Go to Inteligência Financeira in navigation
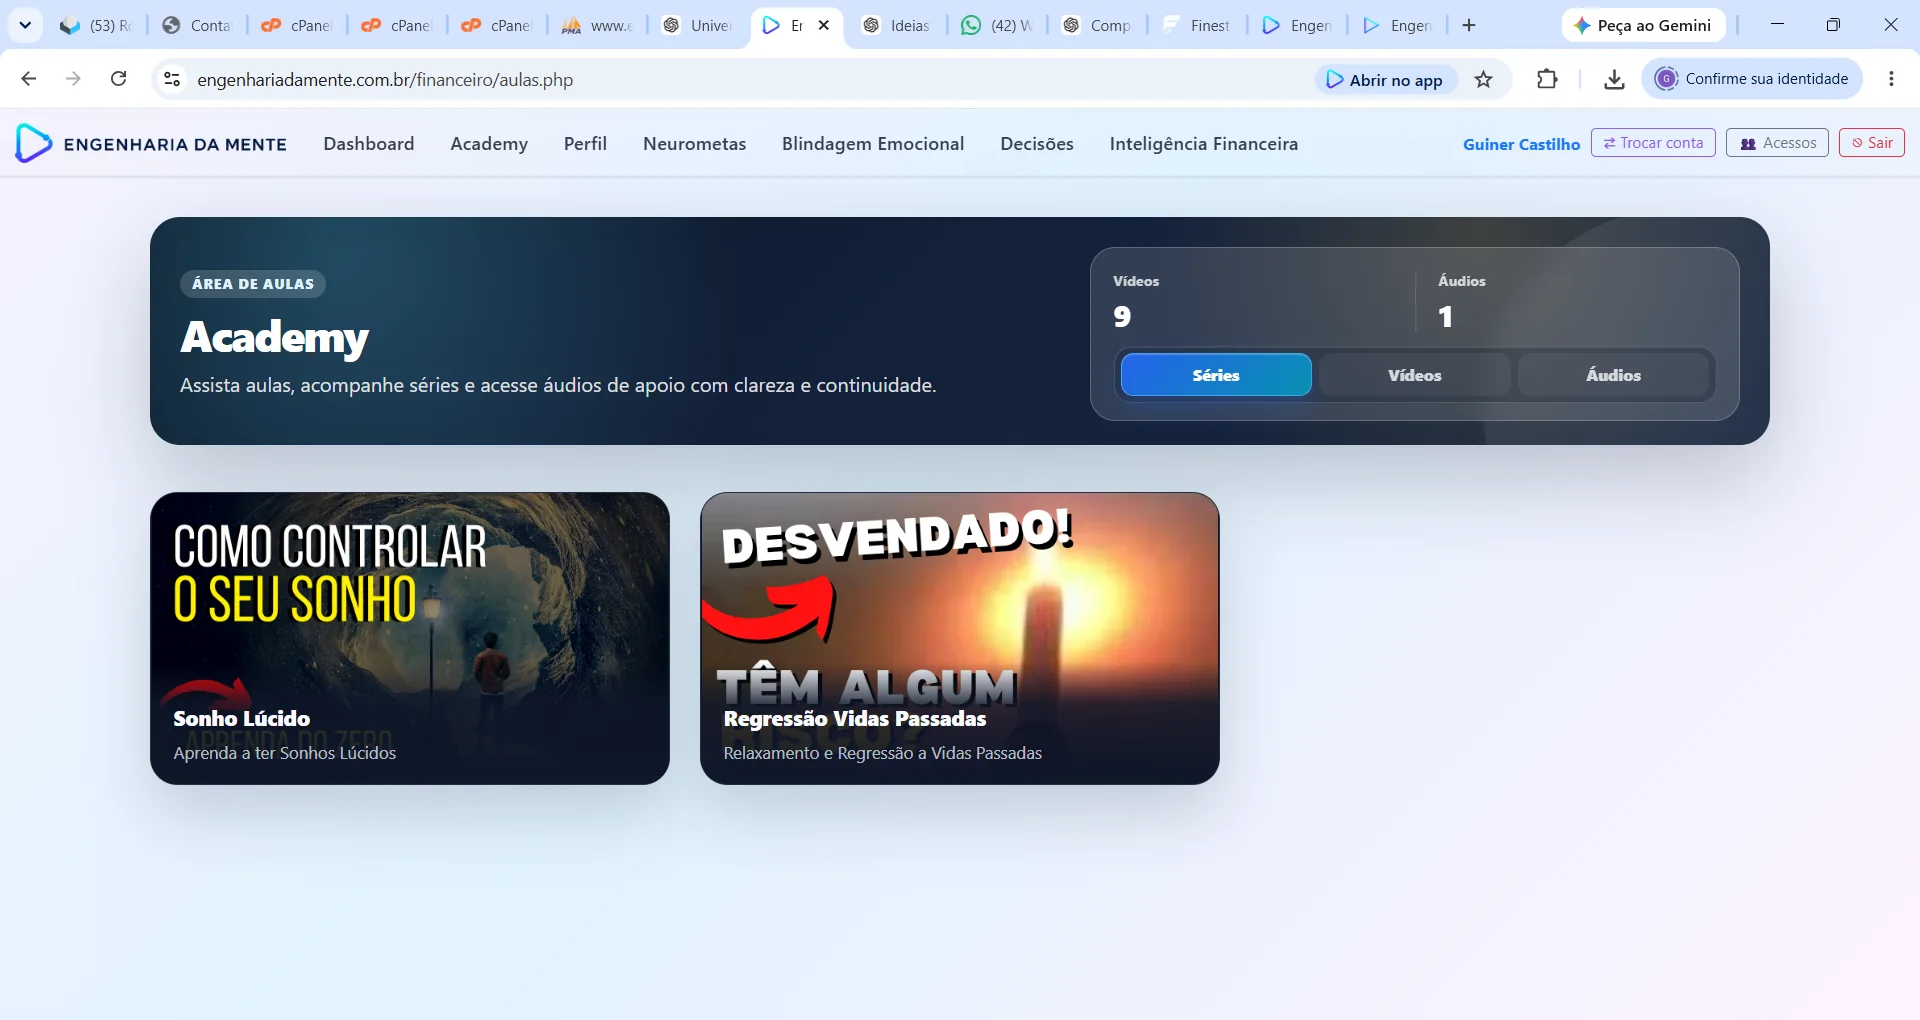This screenshot has height=1020, width=1920. [1203, 144]
